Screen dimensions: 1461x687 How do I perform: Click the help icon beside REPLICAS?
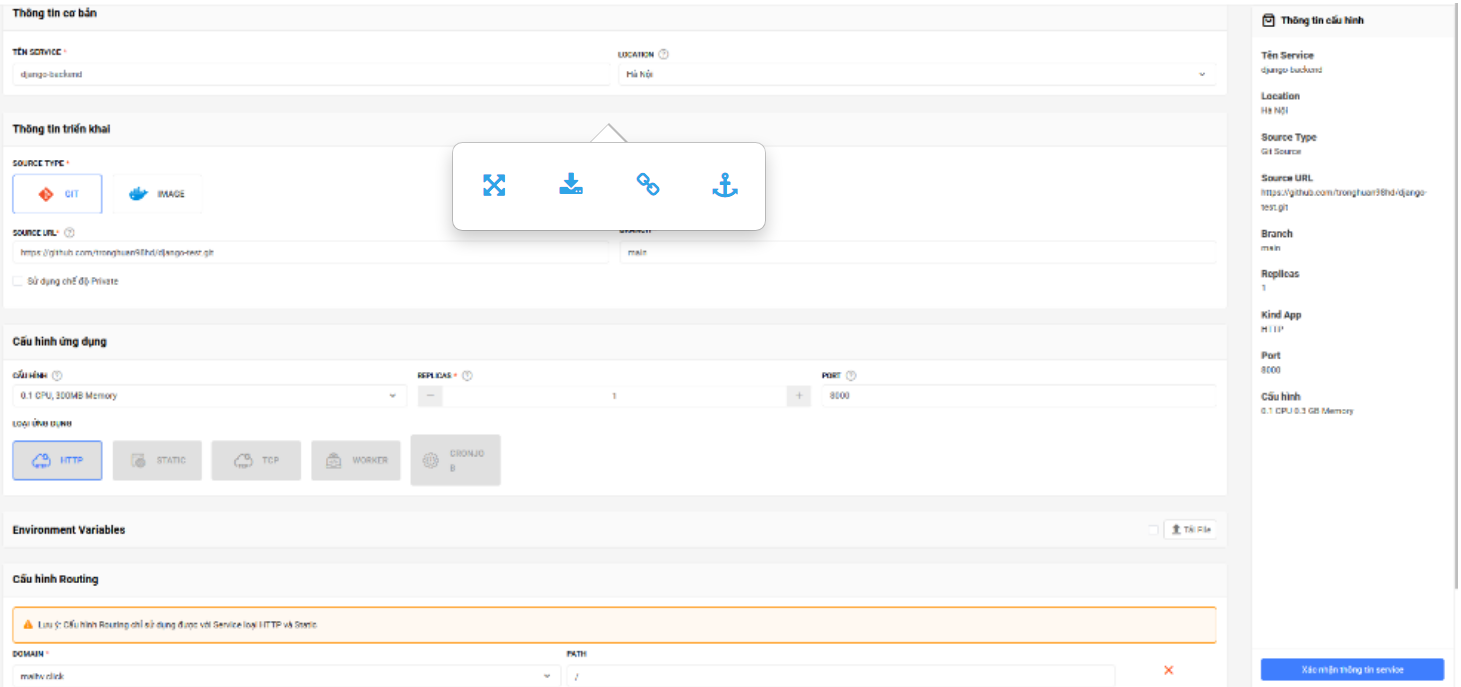pyautogui.click(x=465, y=375)
